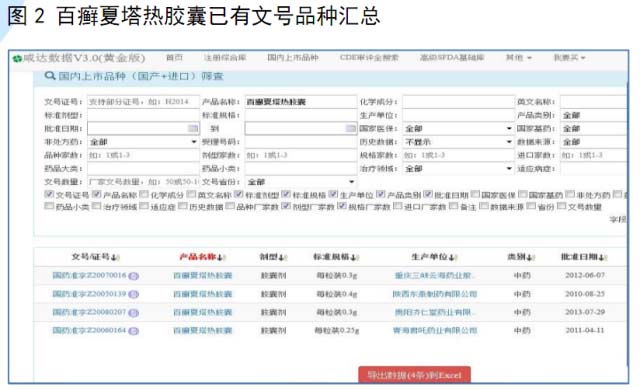Check the 国家医保 column checkbox
Image resolution: width=640 pixels, height=389 pixels.
[x=475, y=194]
